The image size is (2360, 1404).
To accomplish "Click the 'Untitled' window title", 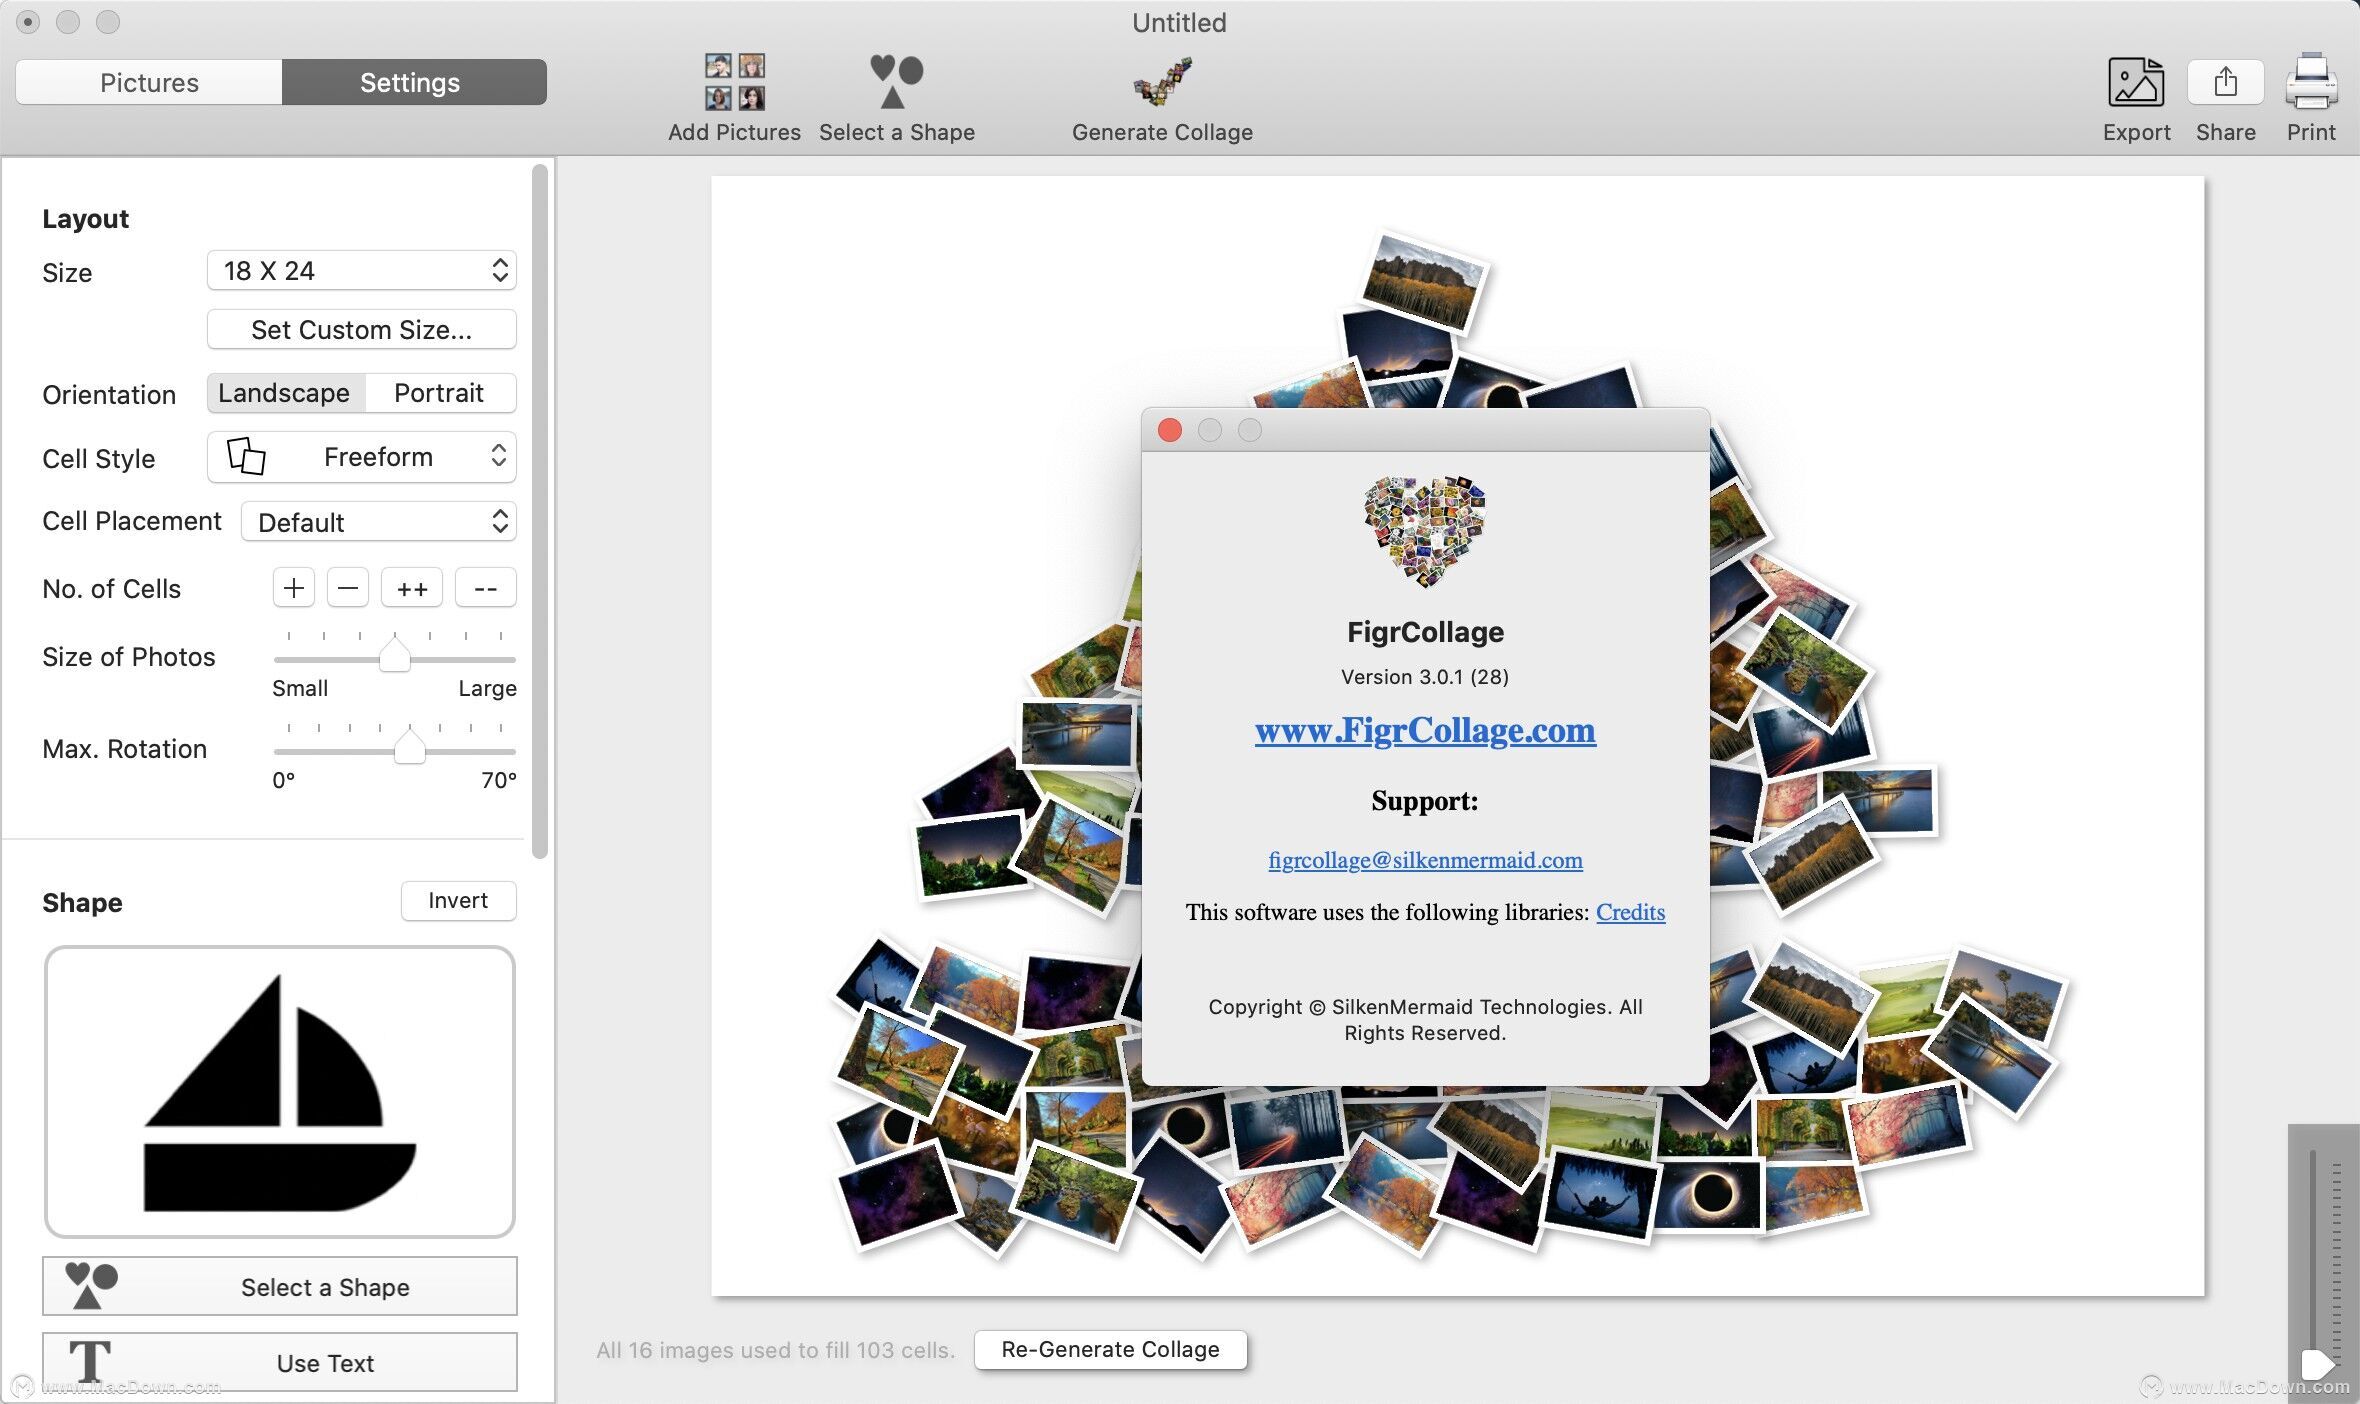I will coord(1179,22).
